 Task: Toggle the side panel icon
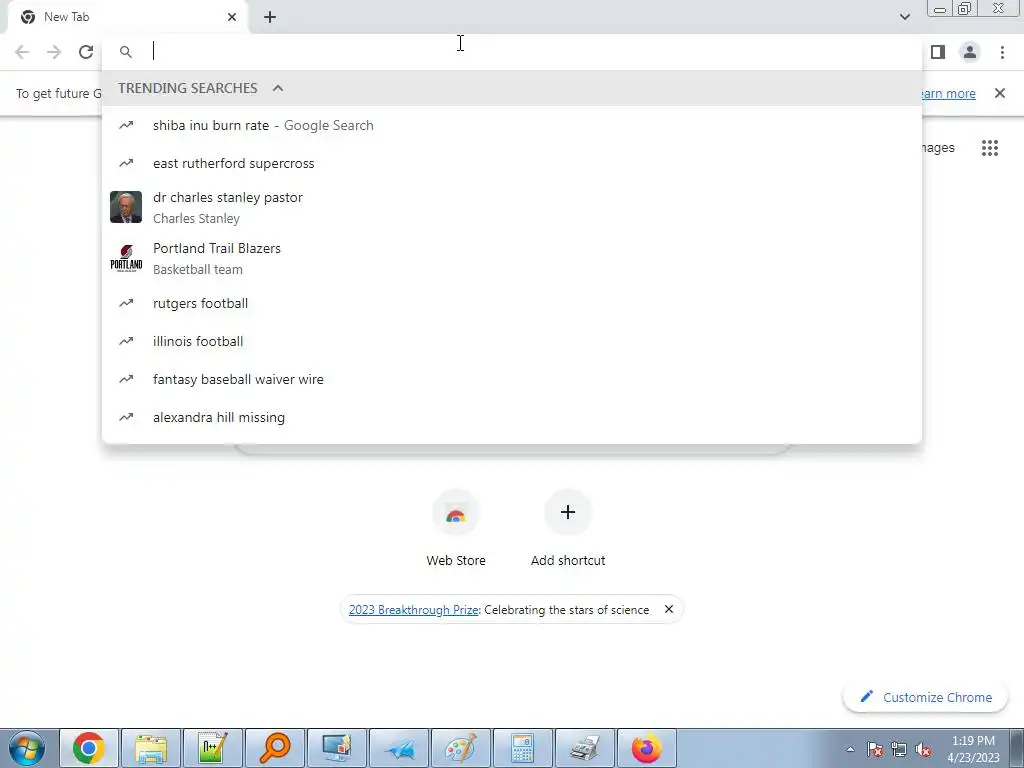coord(938,52)
